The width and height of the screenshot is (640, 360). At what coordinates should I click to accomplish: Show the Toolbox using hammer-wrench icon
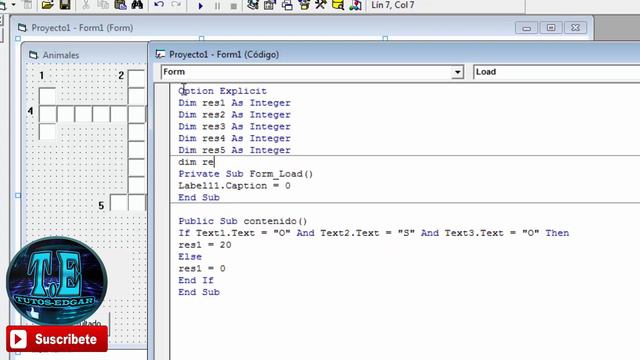pyautogui.click(x=321, y=5)
